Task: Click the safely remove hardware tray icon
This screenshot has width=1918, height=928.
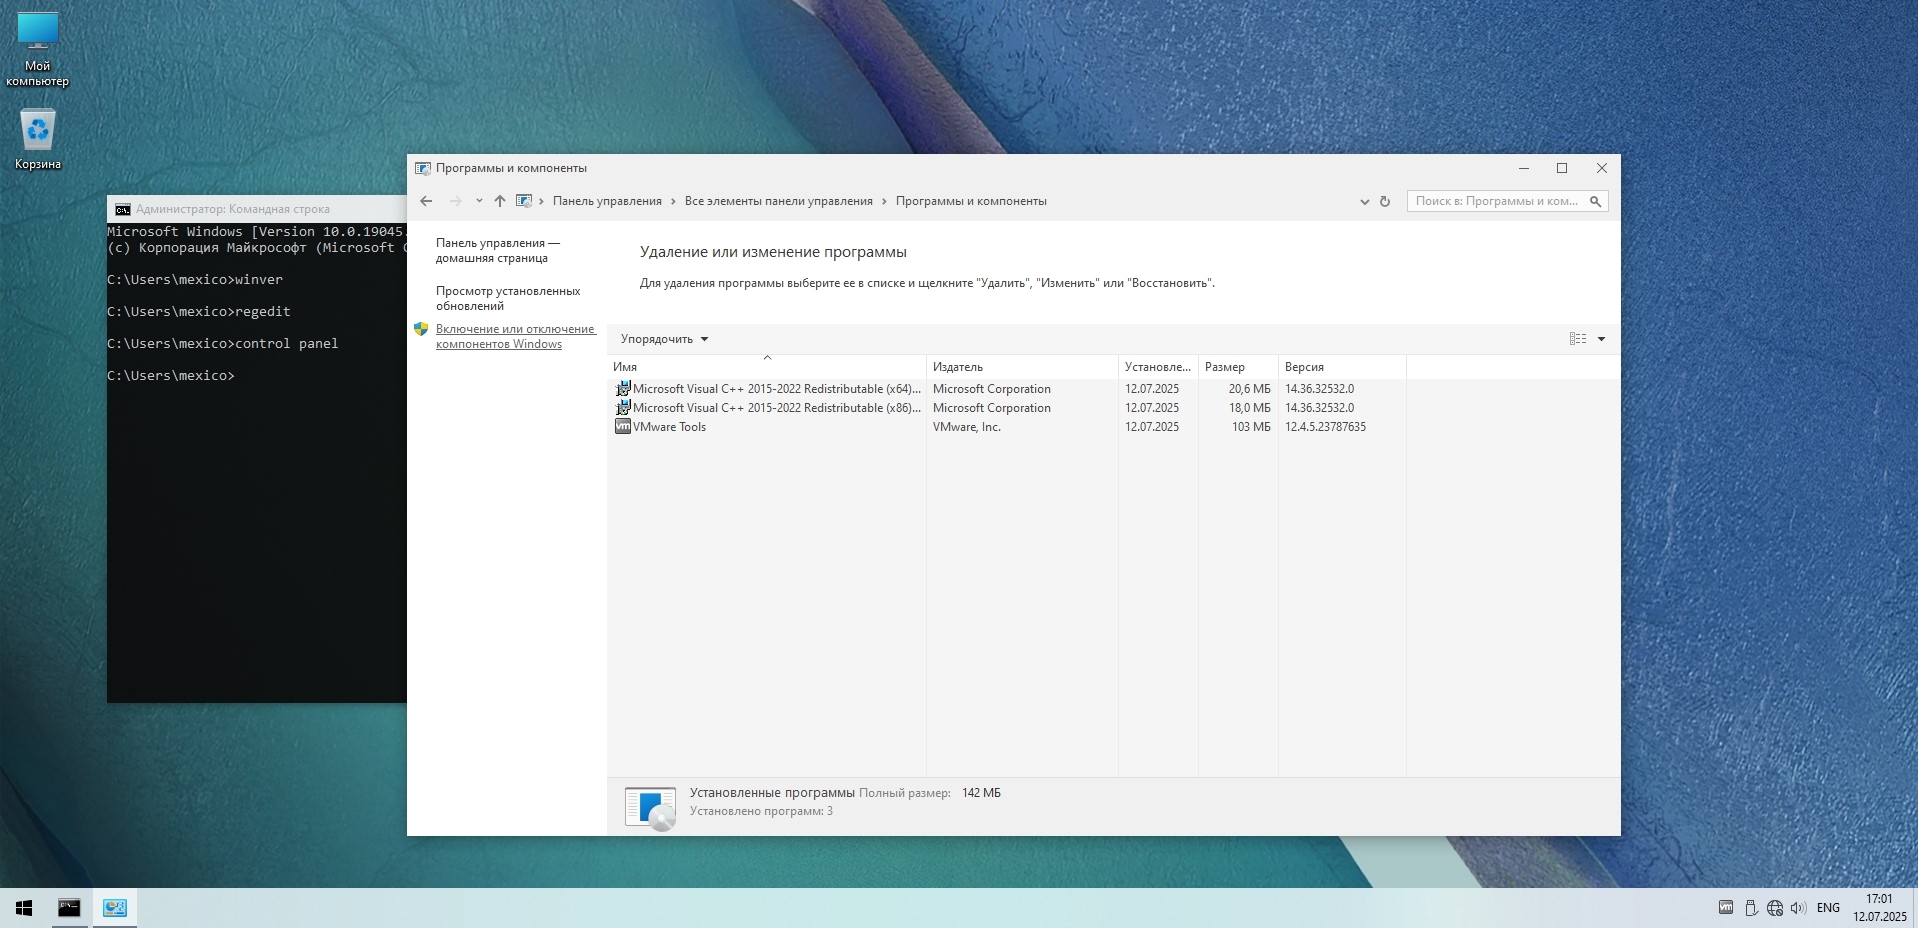Action: pyautogui.click(x=1751, y=908)
